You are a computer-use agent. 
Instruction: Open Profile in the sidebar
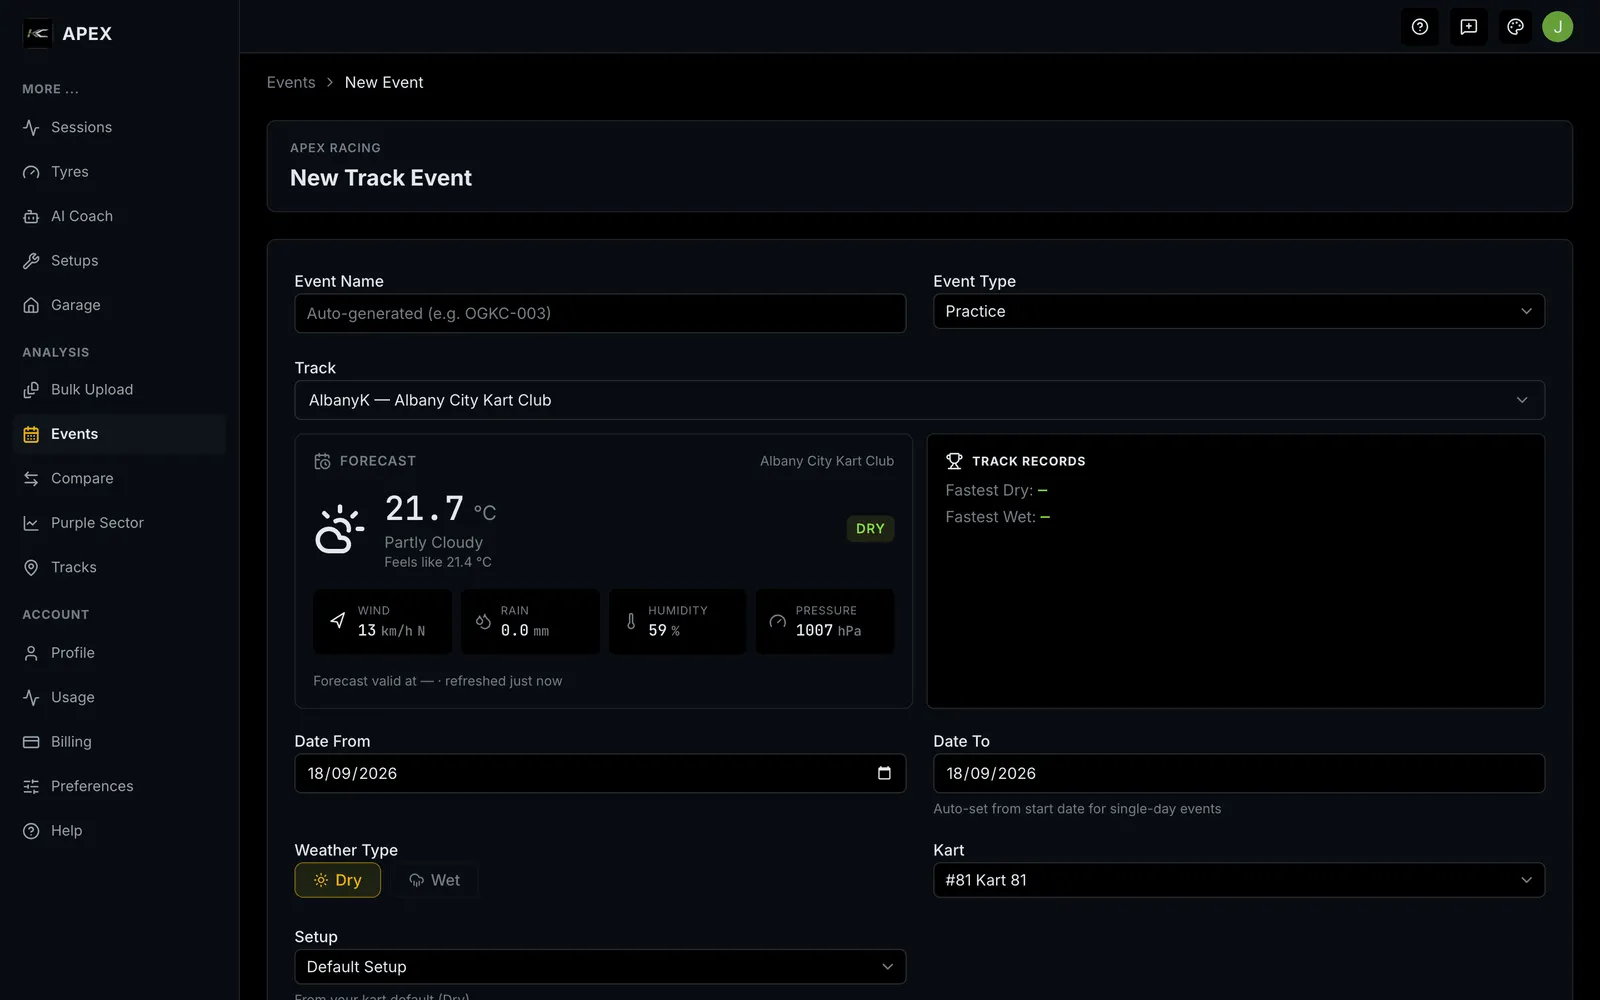[x=119, y=653]
